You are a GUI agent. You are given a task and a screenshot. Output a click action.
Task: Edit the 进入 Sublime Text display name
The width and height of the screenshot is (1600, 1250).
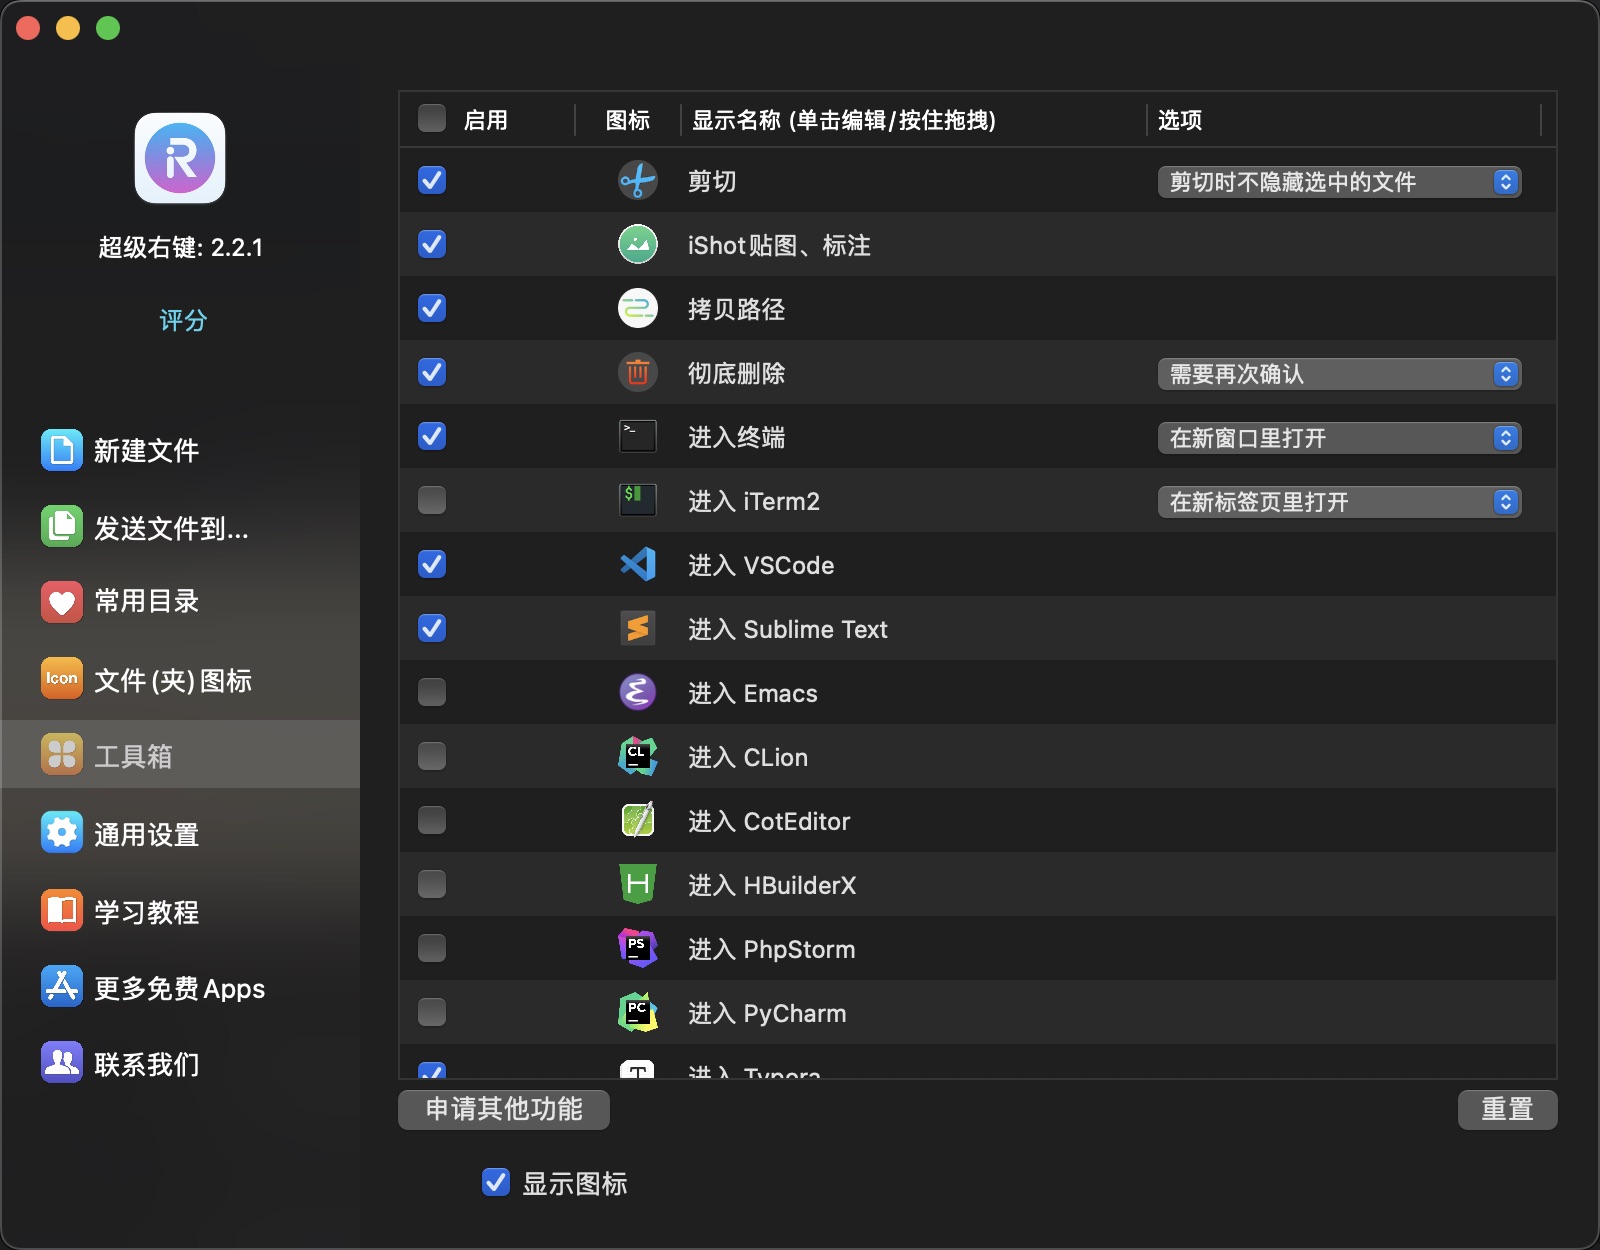point(788,630)
